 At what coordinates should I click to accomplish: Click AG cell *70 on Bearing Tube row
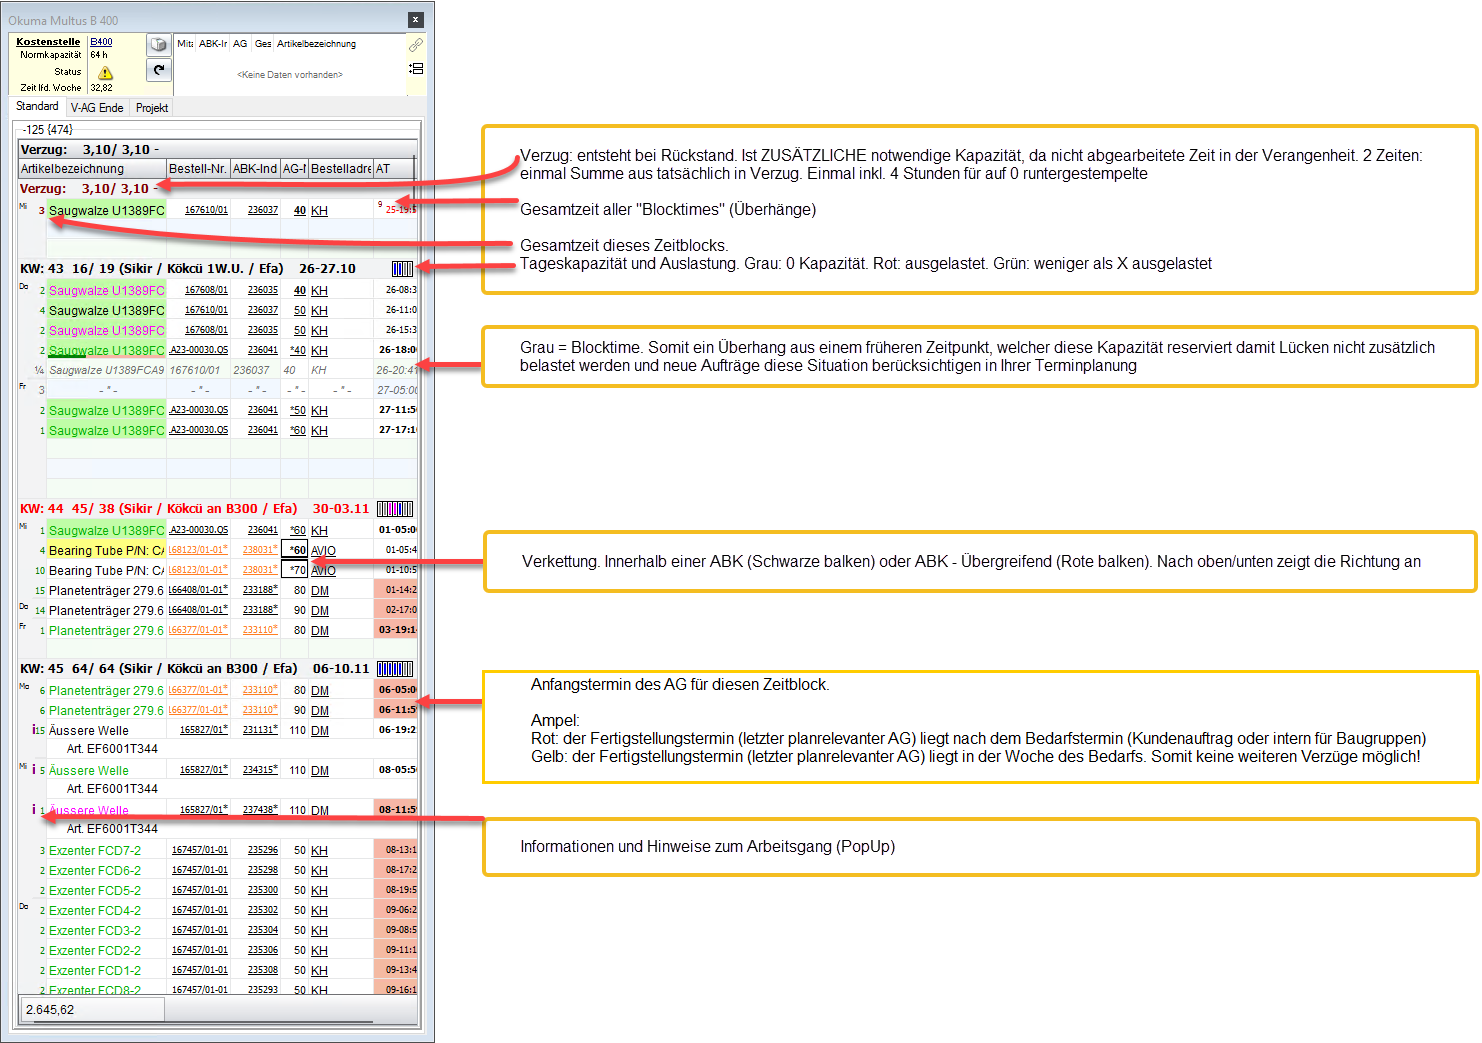tap(295, 570)
